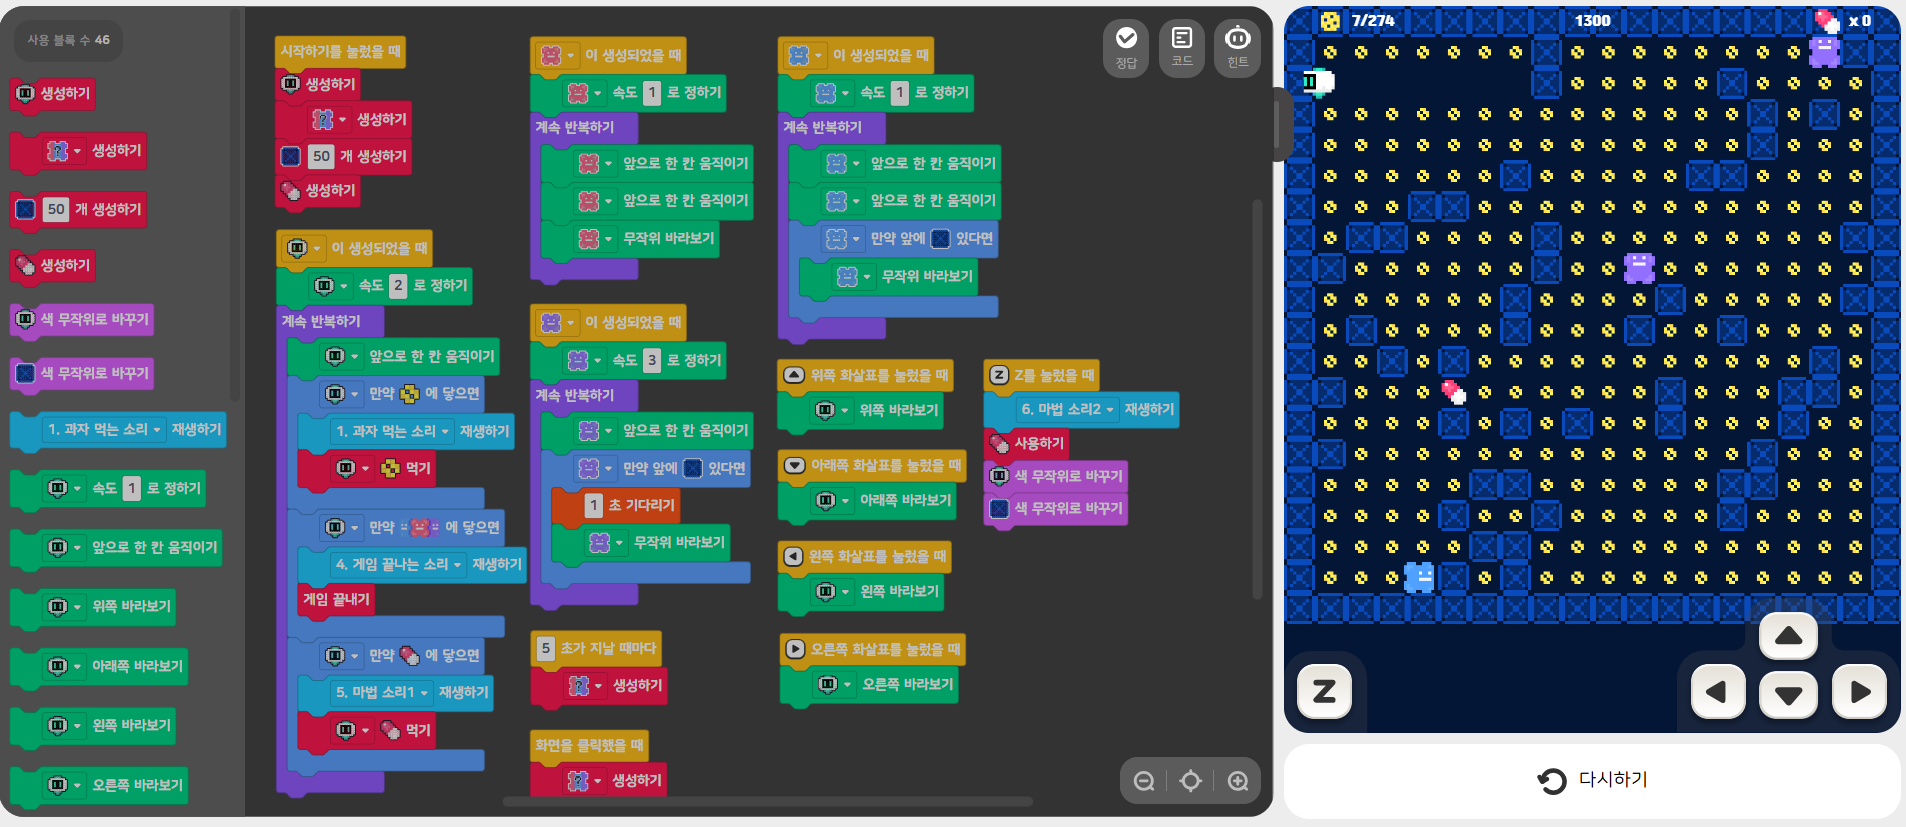This screenshot has width=1906, height=827.
Task: Open the 코드 view icon
Action: [1182, 46]
